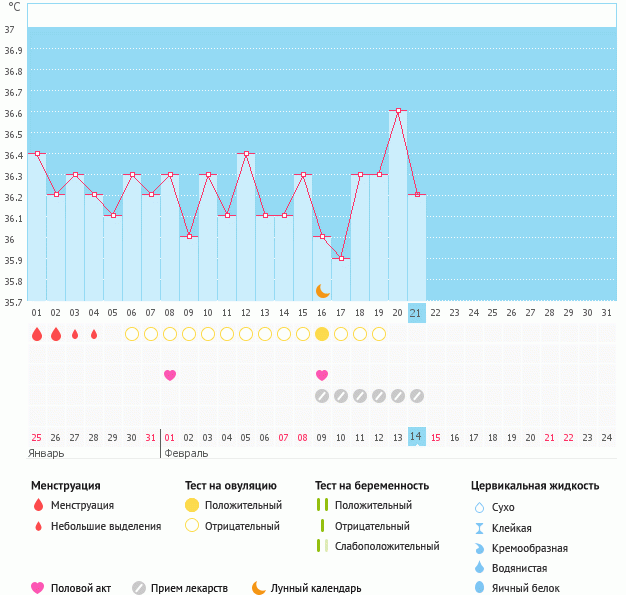Click the 'Положительный' ovulation legend yellow circle
626x595 pixels.
(x=192, y=506)
